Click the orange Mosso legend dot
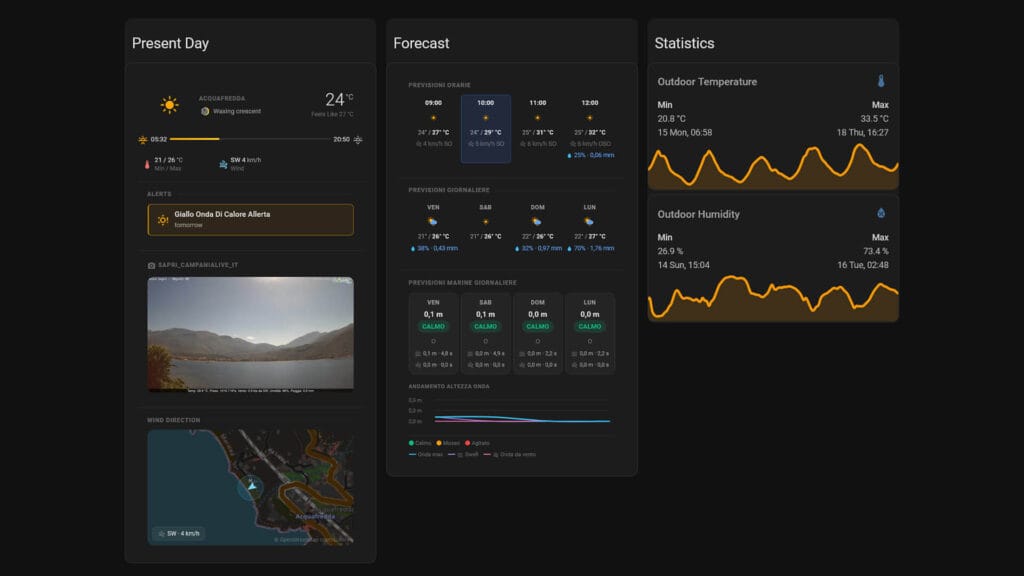Image resolution: width=1024 pixels, height=576 pixels. [x=439, y=443]
